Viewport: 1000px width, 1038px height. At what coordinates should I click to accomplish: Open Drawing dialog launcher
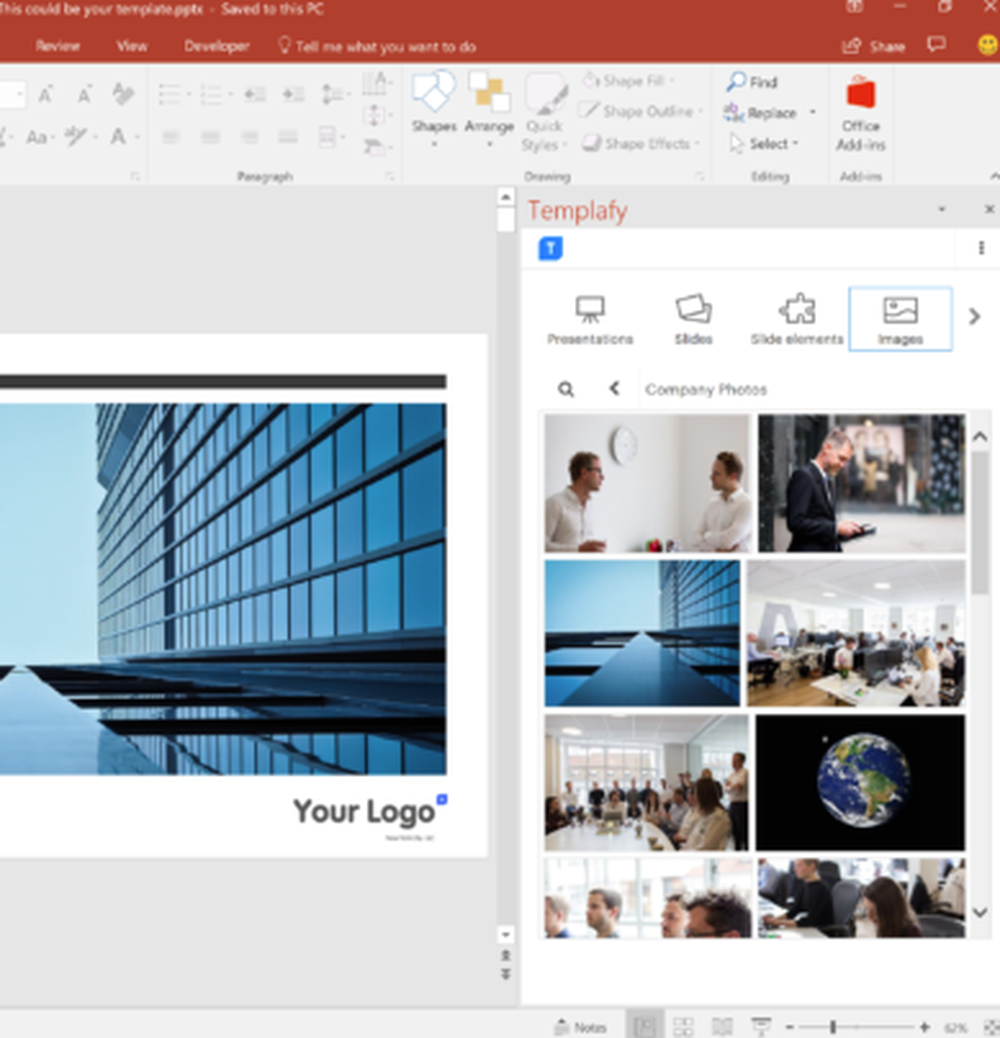point(700,176)
